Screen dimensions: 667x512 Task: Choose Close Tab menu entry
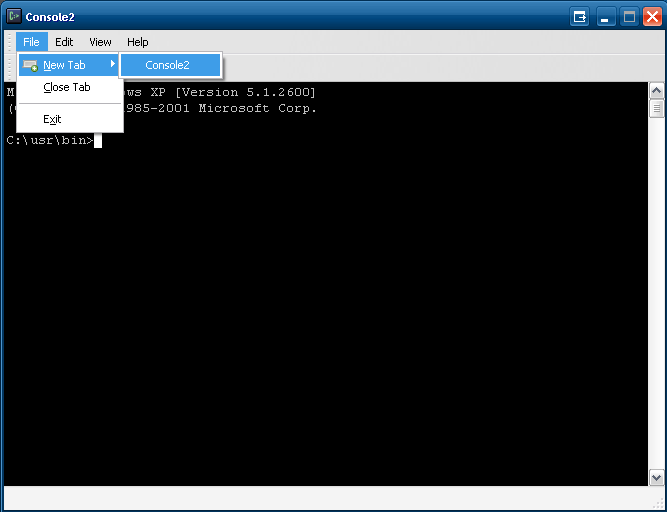coord(68,87)
